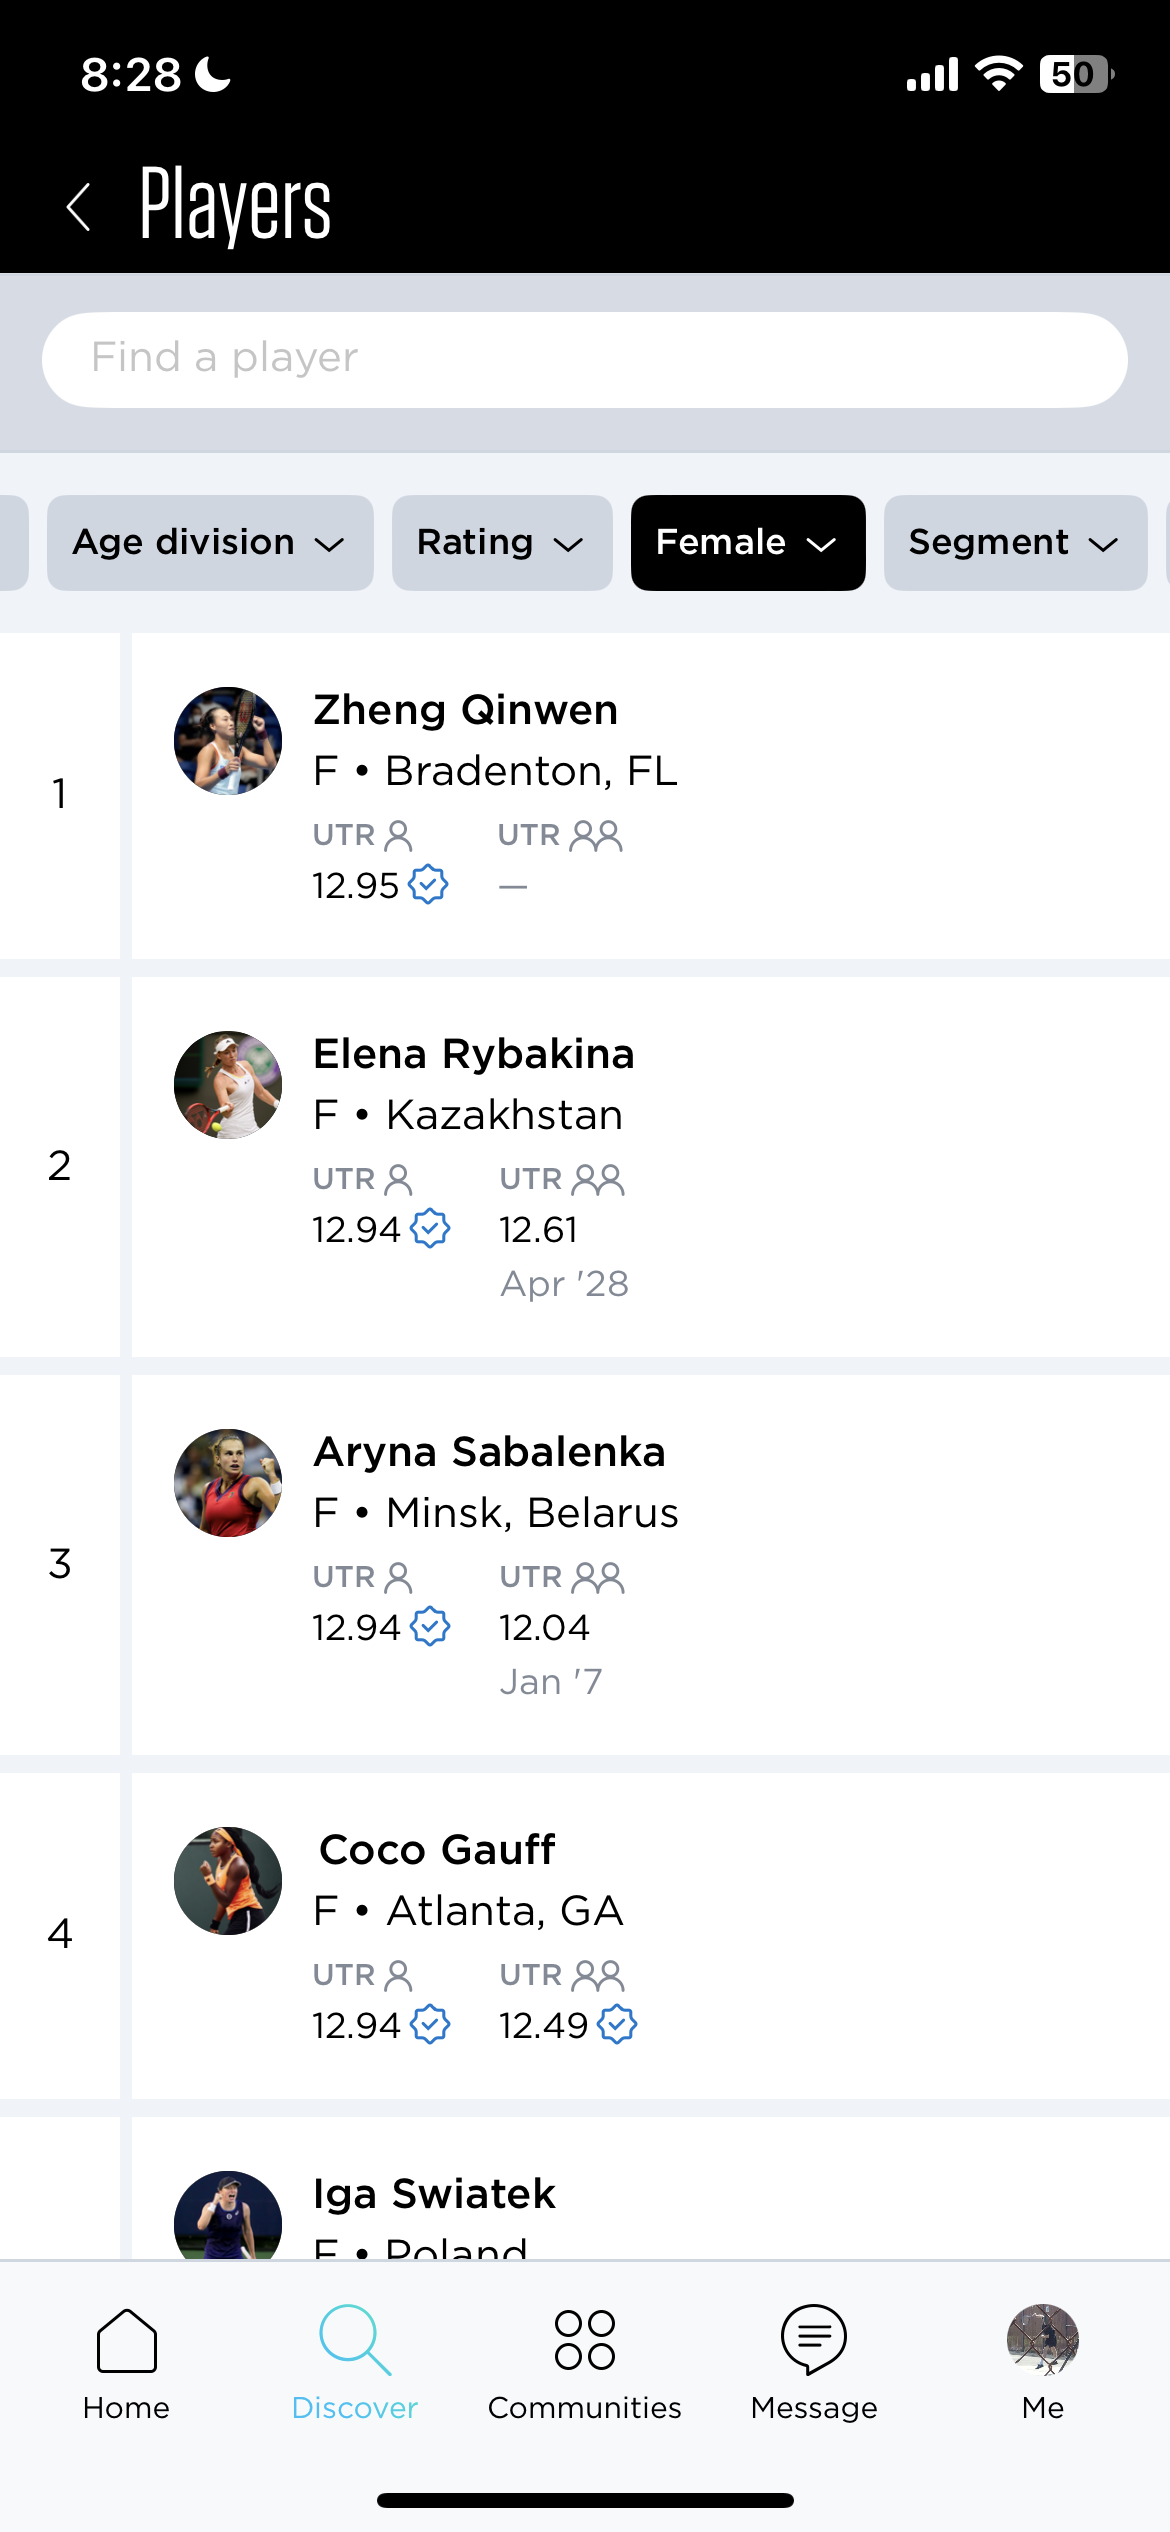
Task: Change the Female gender filter
Action: tap(747, 543)
